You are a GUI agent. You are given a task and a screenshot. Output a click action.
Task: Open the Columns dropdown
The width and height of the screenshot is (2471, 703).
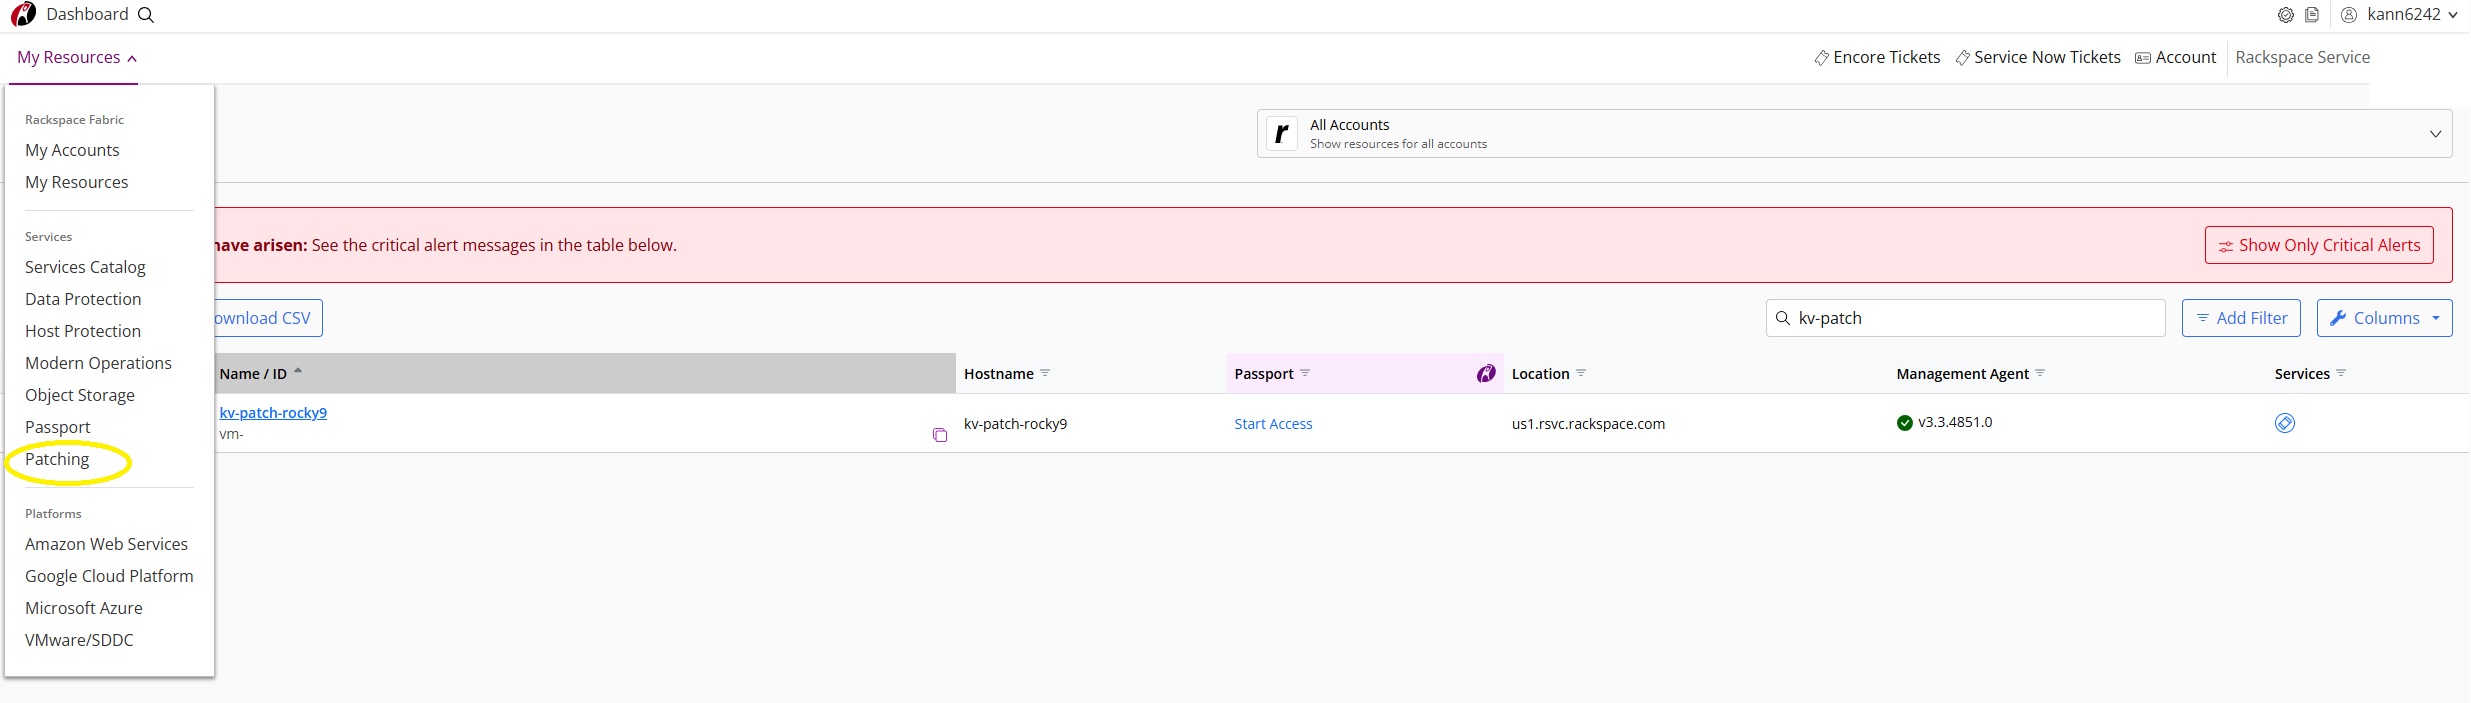point(2385,318)
